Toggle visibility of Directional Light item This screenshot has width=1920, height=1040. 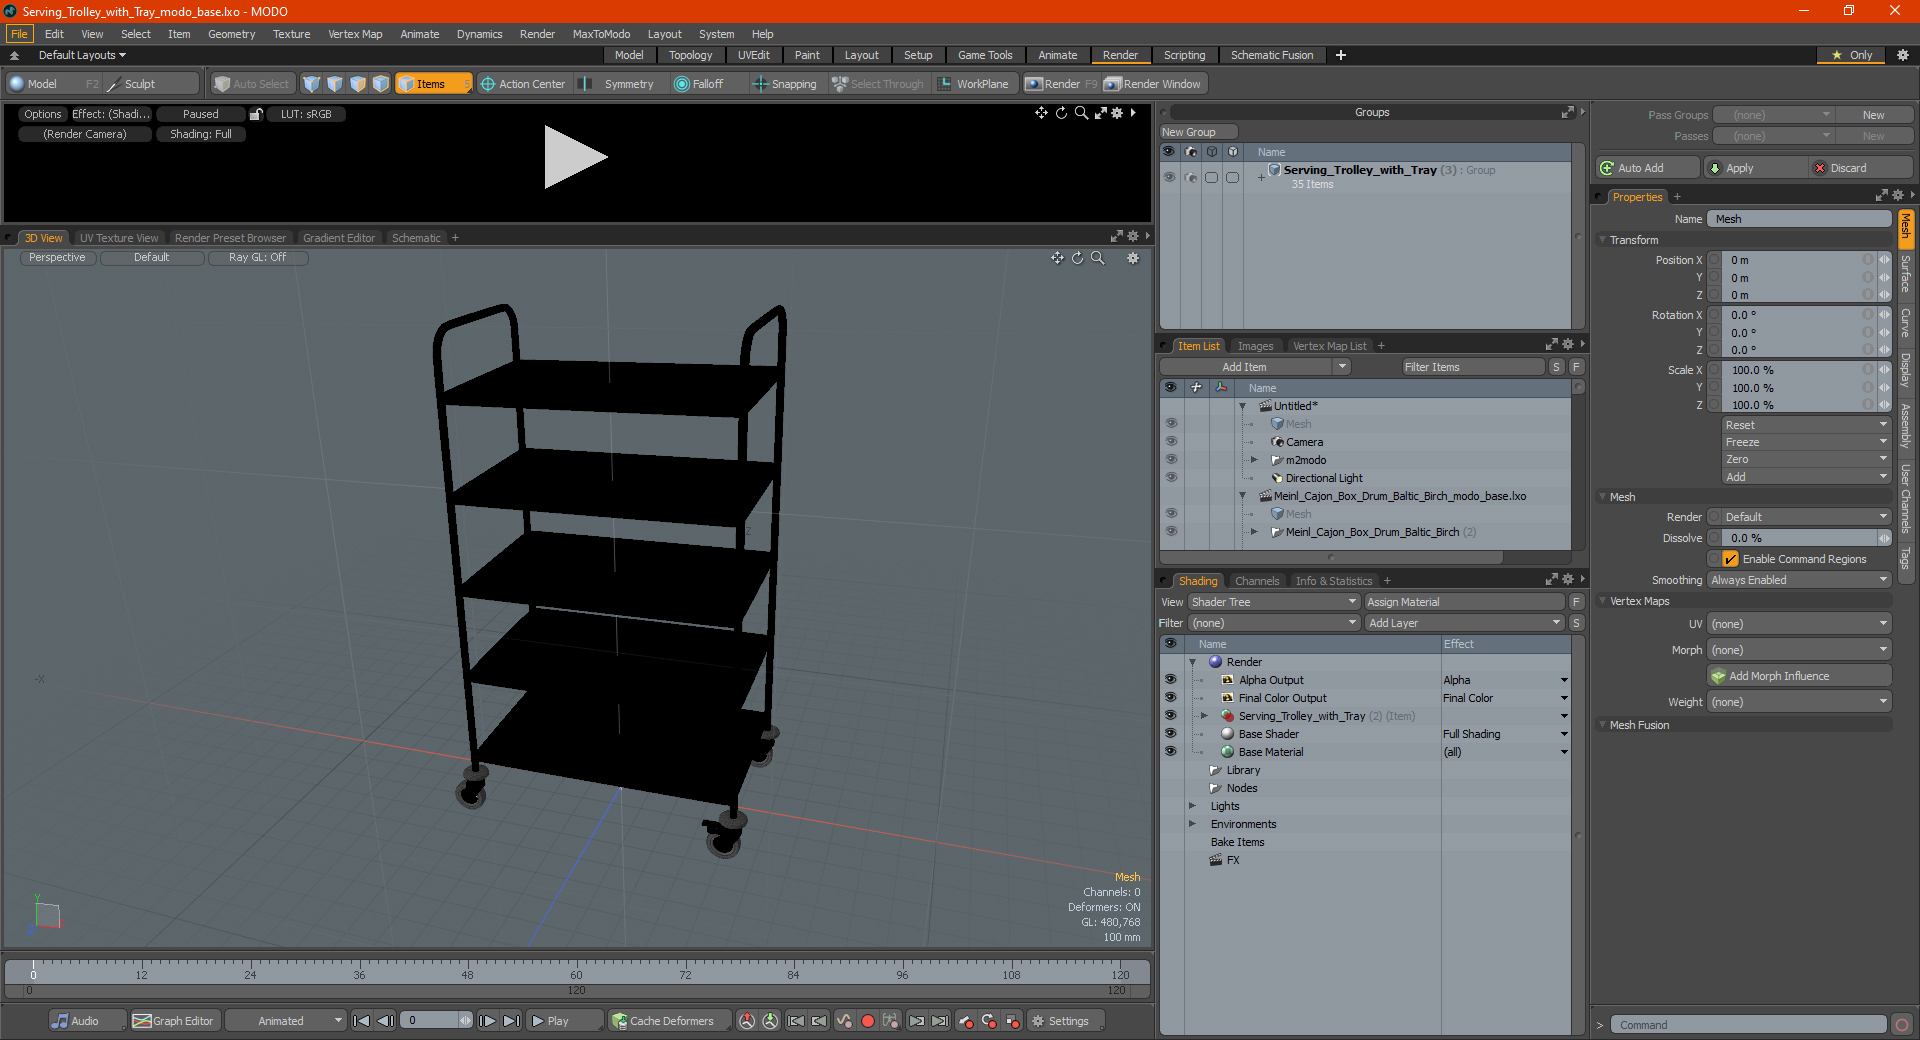pos(1171,478)
